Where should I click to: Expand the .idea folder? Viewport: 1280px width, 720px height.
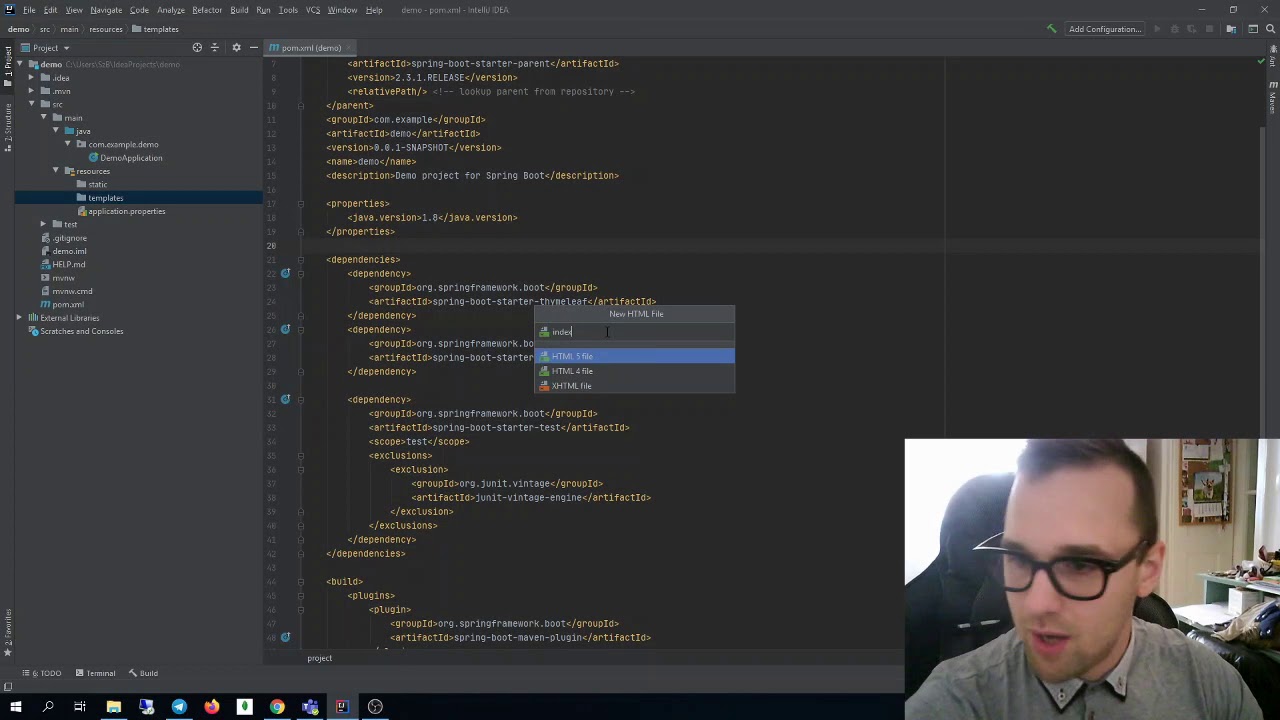click(x=31, y=78)
